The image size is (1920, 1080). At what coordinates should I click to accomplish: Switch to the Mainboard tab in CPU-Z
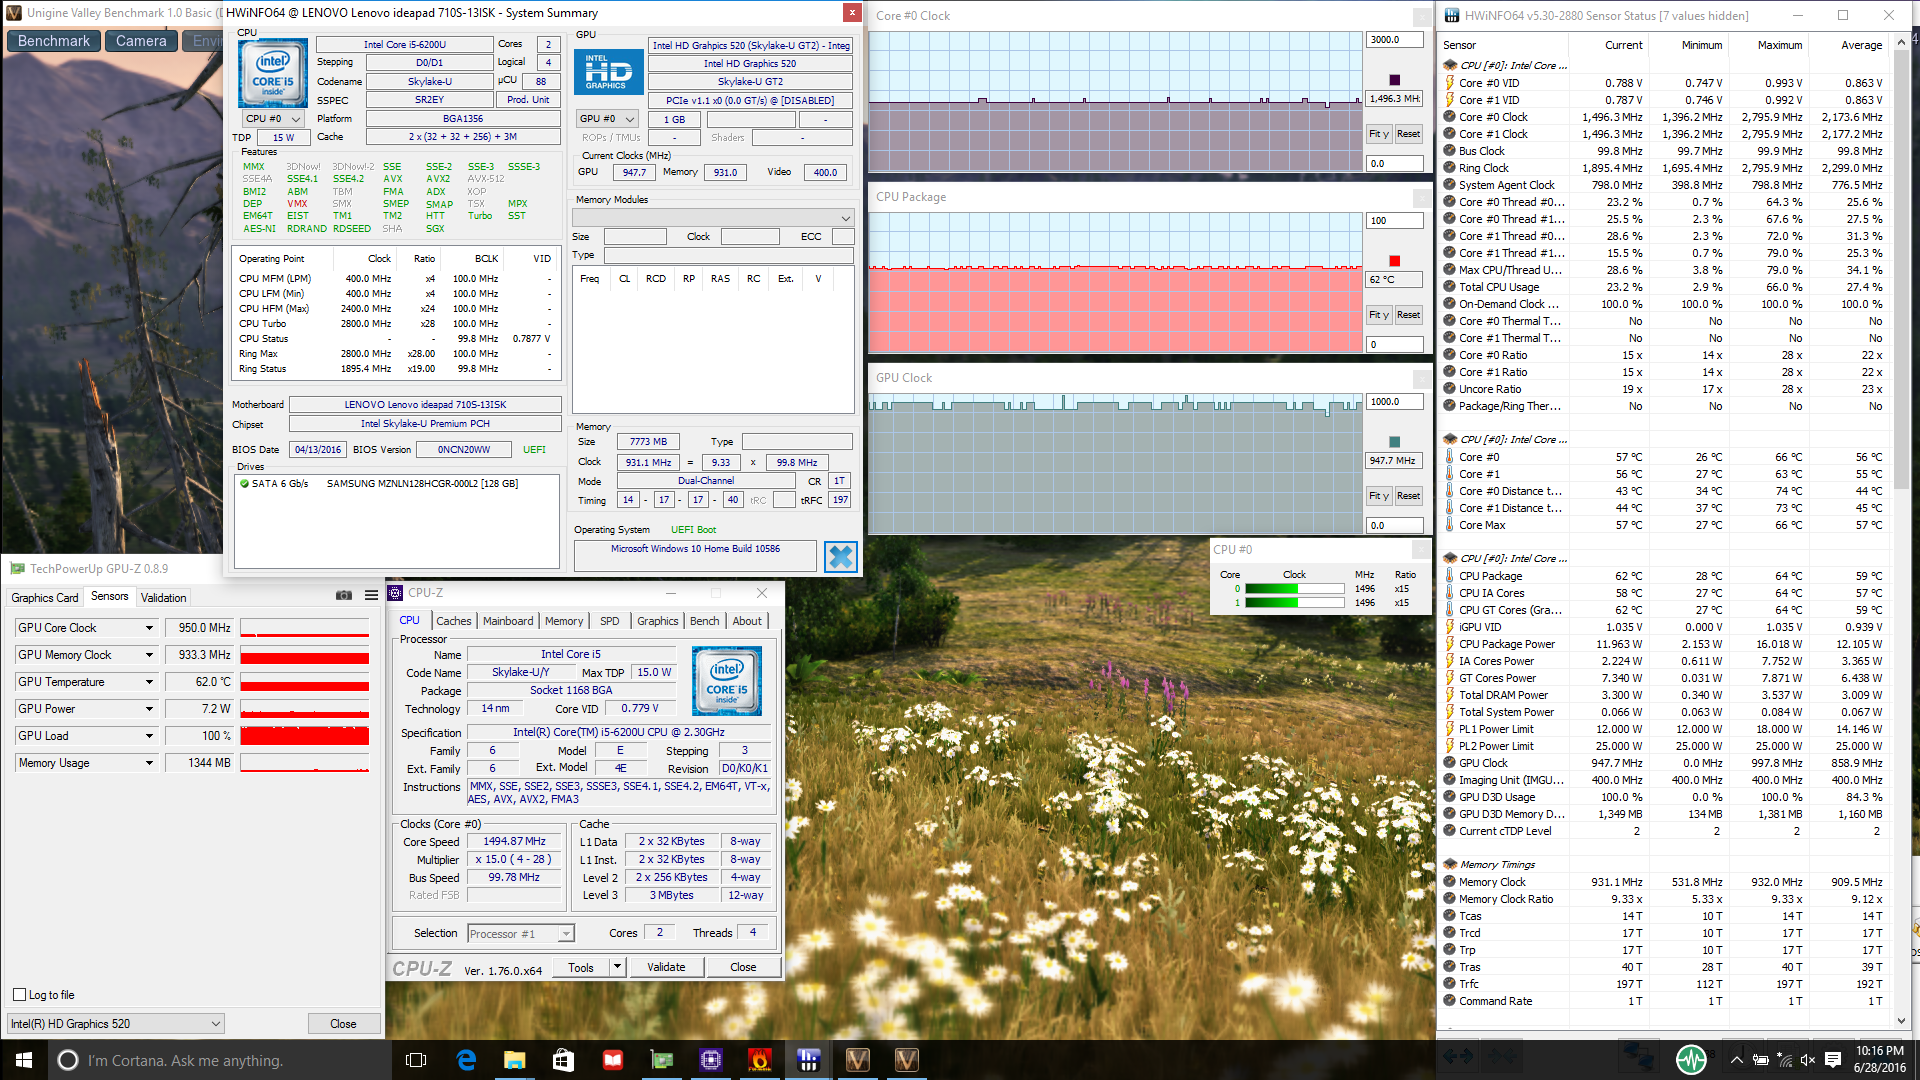tap(508, 621)
